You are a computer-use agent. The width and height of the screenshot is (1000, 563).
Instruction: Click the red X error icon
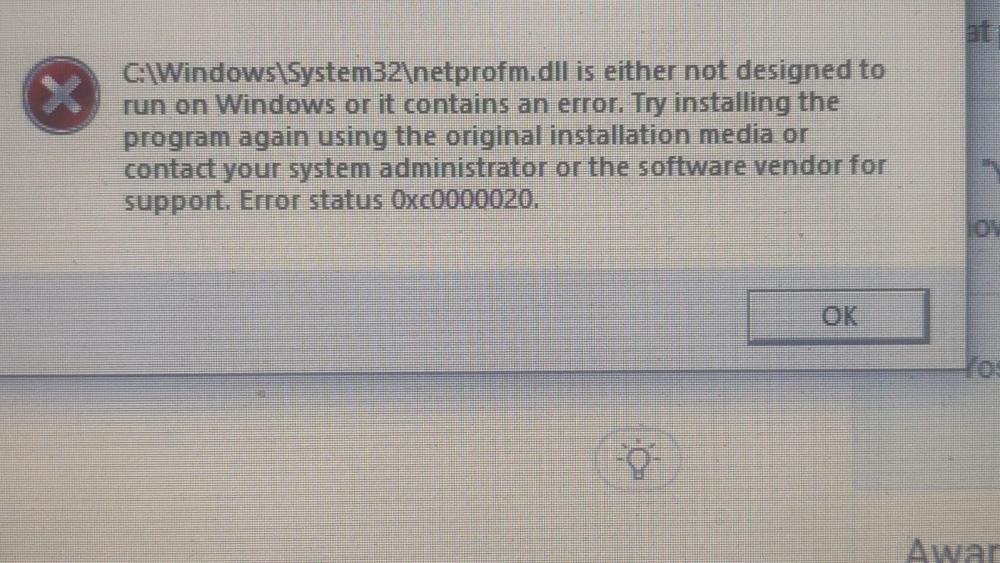click(61, 95)
